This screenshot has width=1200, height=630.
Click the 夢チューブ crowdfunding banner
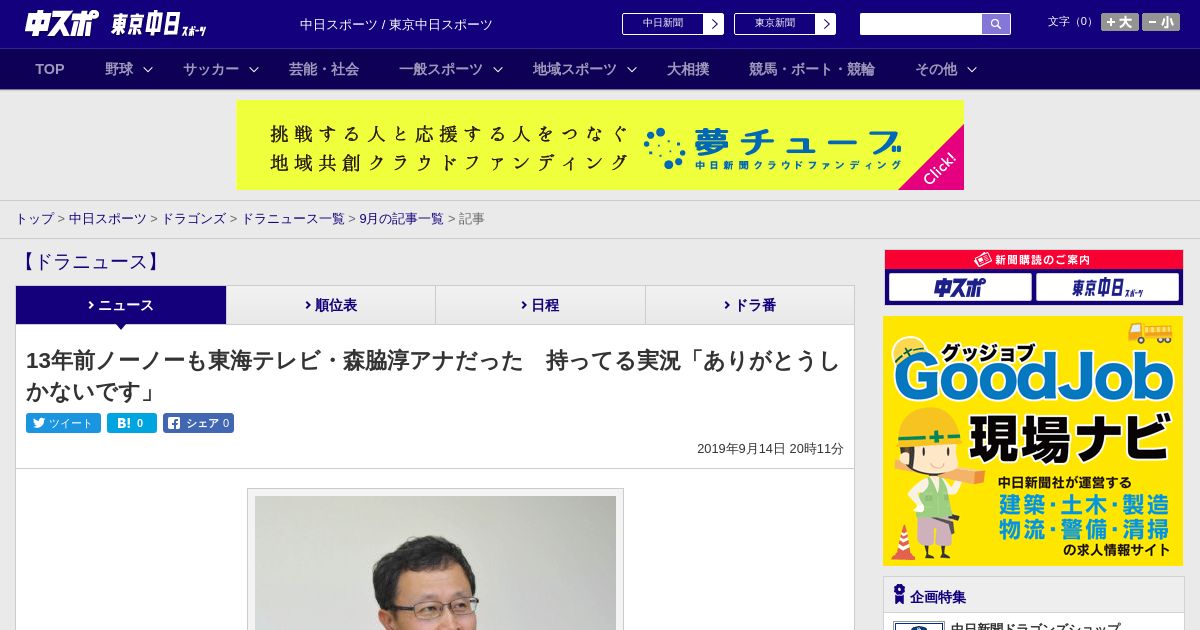600,145
